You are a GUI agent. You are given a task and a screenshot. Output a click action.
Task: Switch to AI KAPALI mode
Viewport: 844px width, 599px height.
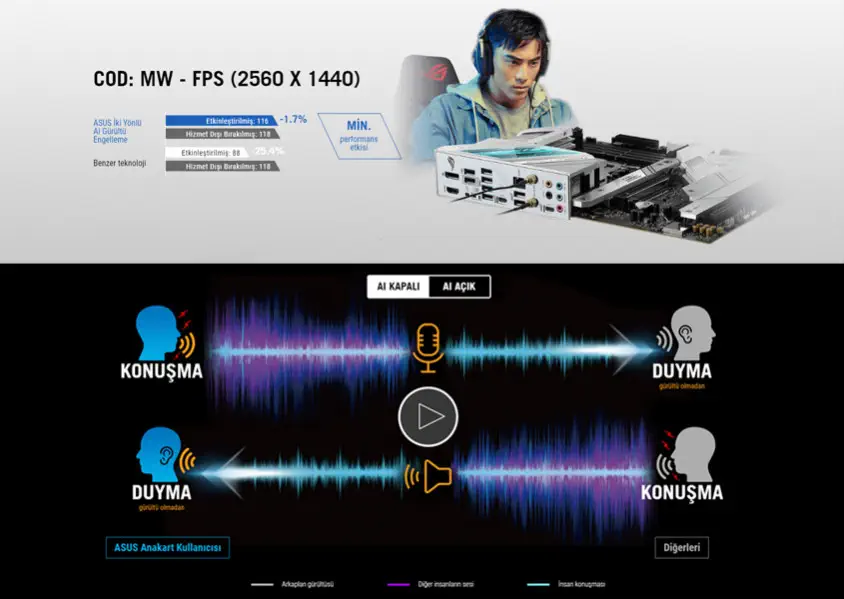click(x=397, y=287)
